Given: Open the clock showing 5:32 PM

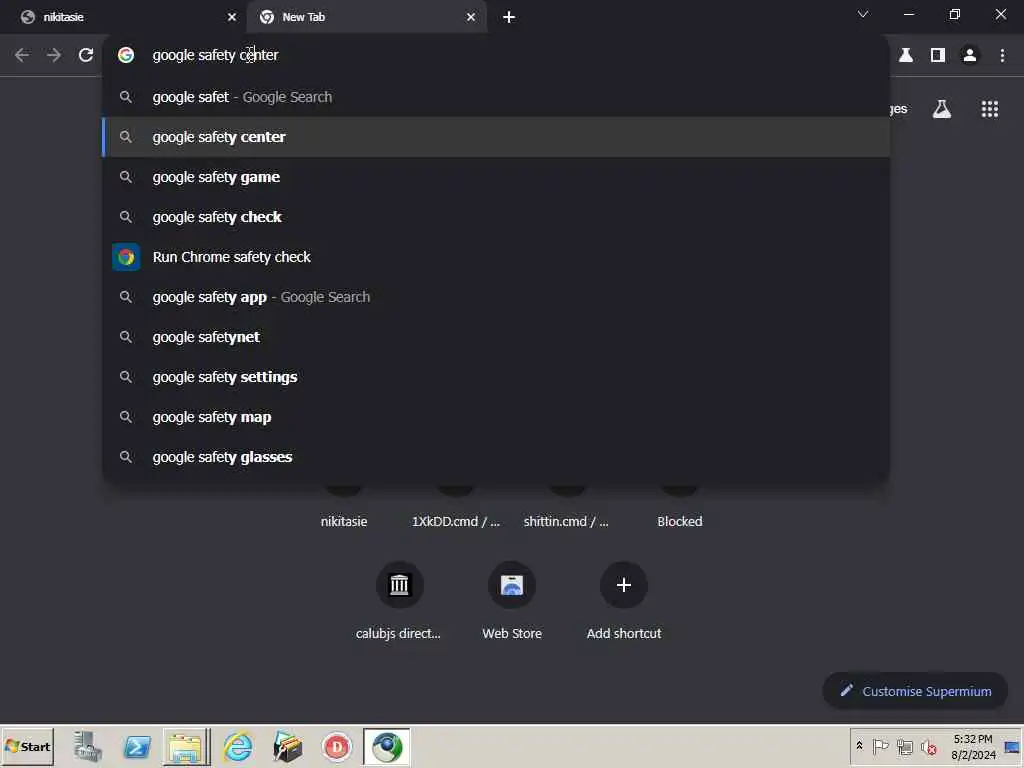Looking at the screenshot, I should point(973,746).
